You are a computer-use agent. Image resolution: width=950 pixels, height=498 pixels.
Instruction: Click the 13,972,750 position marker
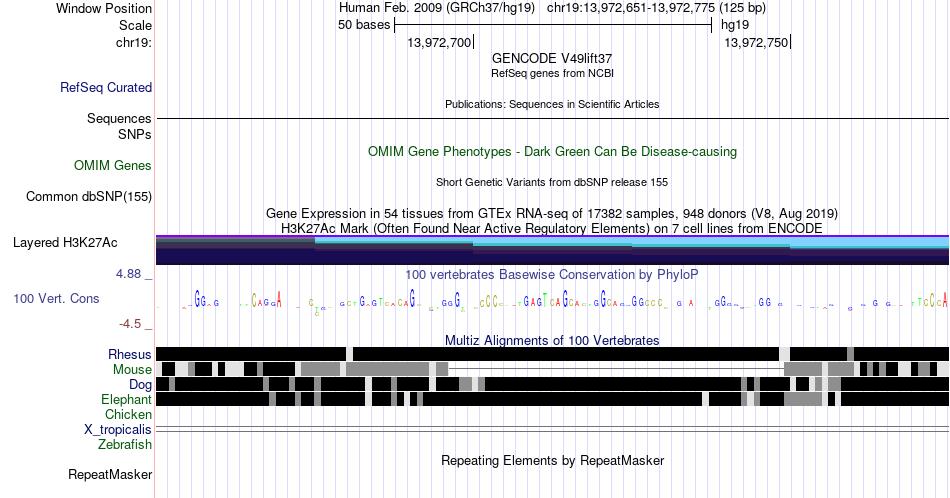tap(756, 43)
